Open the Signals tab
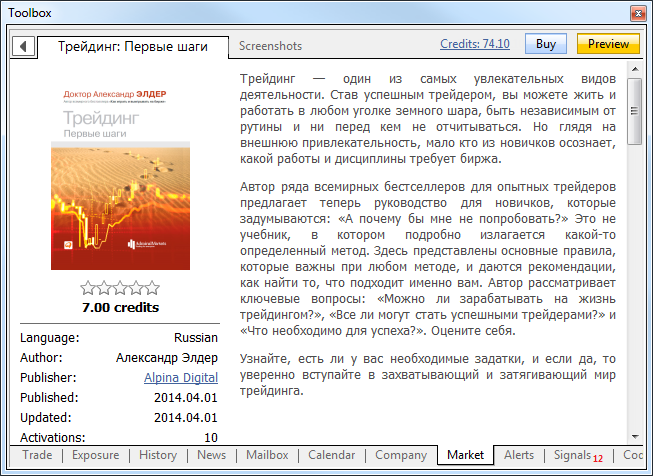653x476 pixels. (x=573, y=455)
